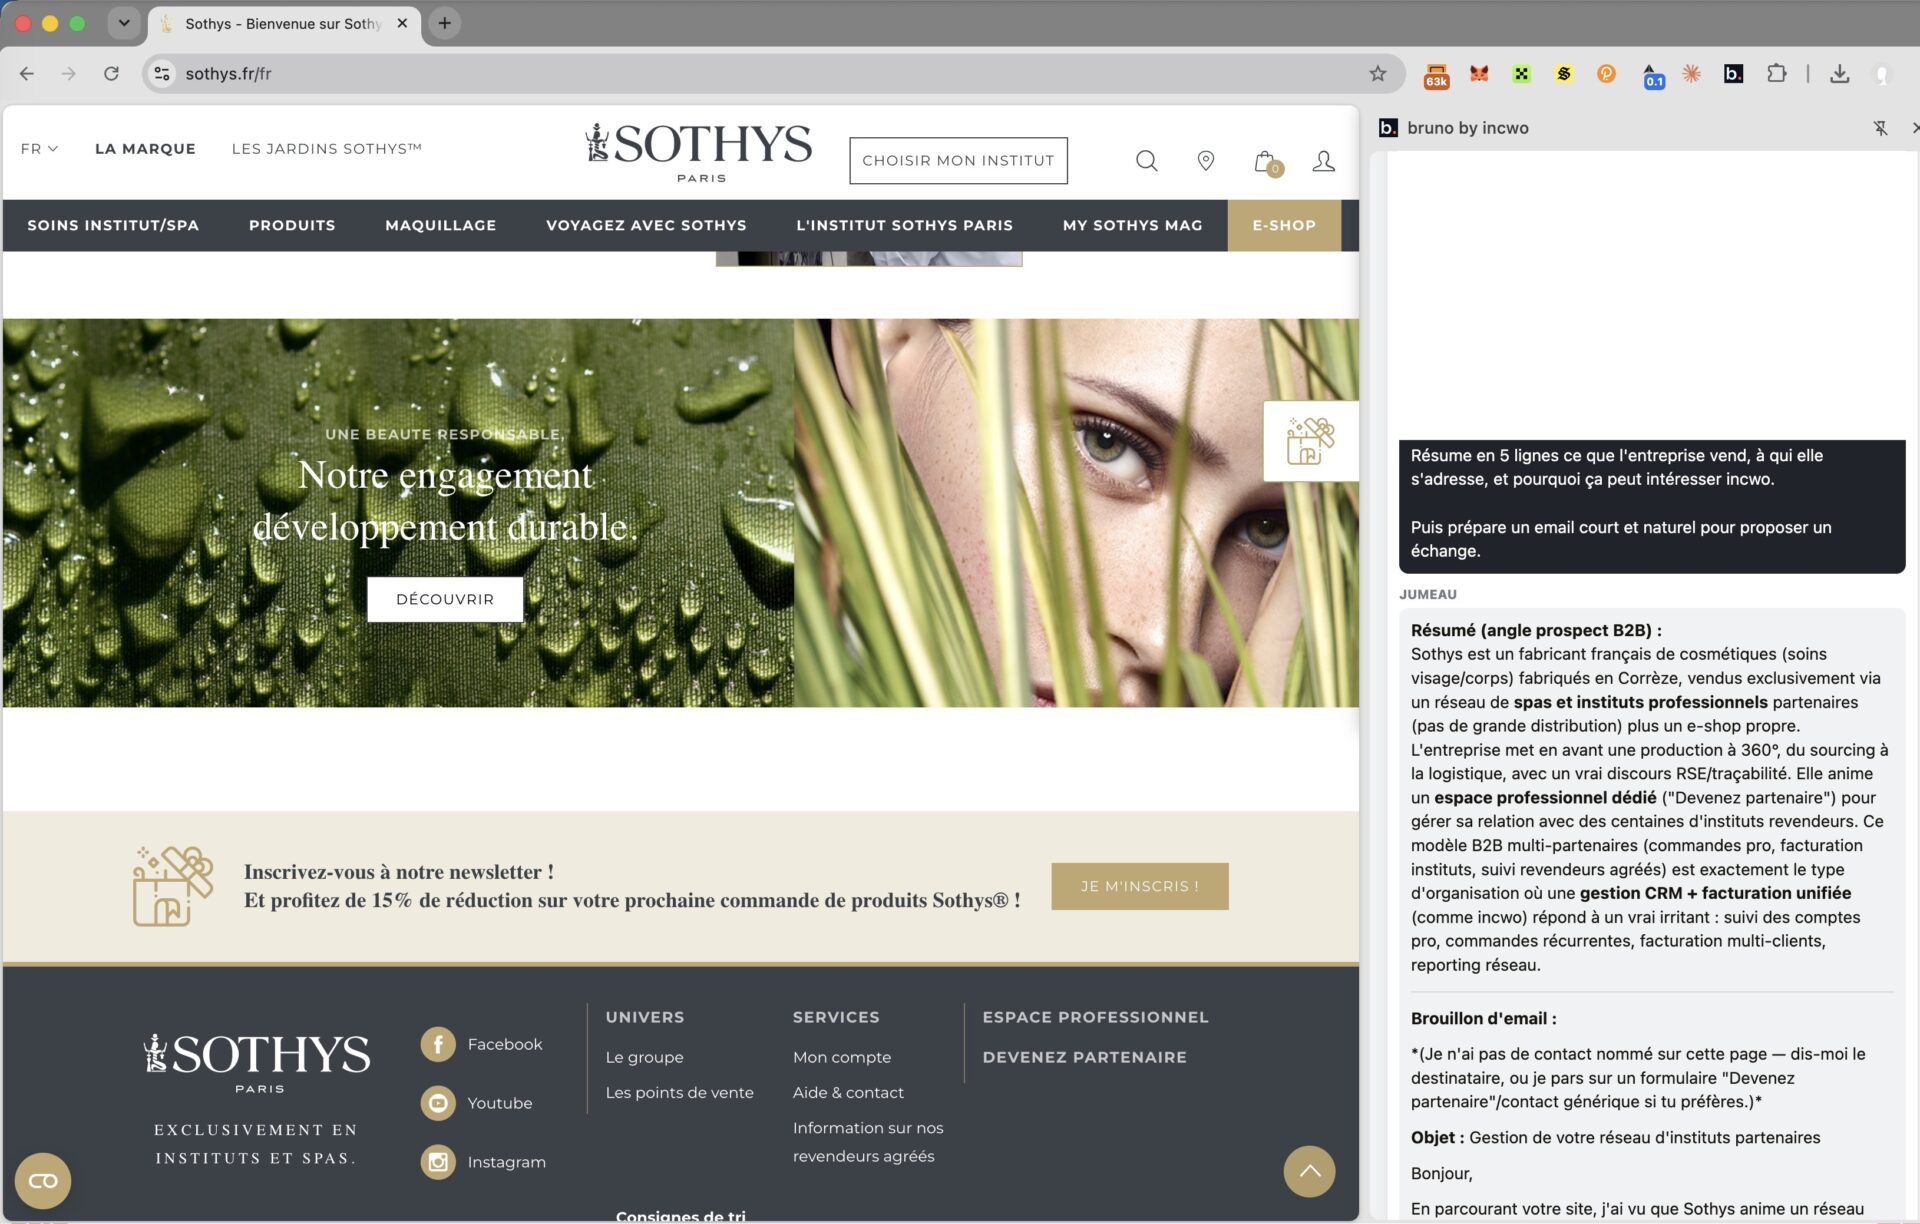The height and width of the screenshot is (1224, 1920).
Task: Open the DEVENEZ PARTENAIRE link
Action: tap(1084, 1057)
